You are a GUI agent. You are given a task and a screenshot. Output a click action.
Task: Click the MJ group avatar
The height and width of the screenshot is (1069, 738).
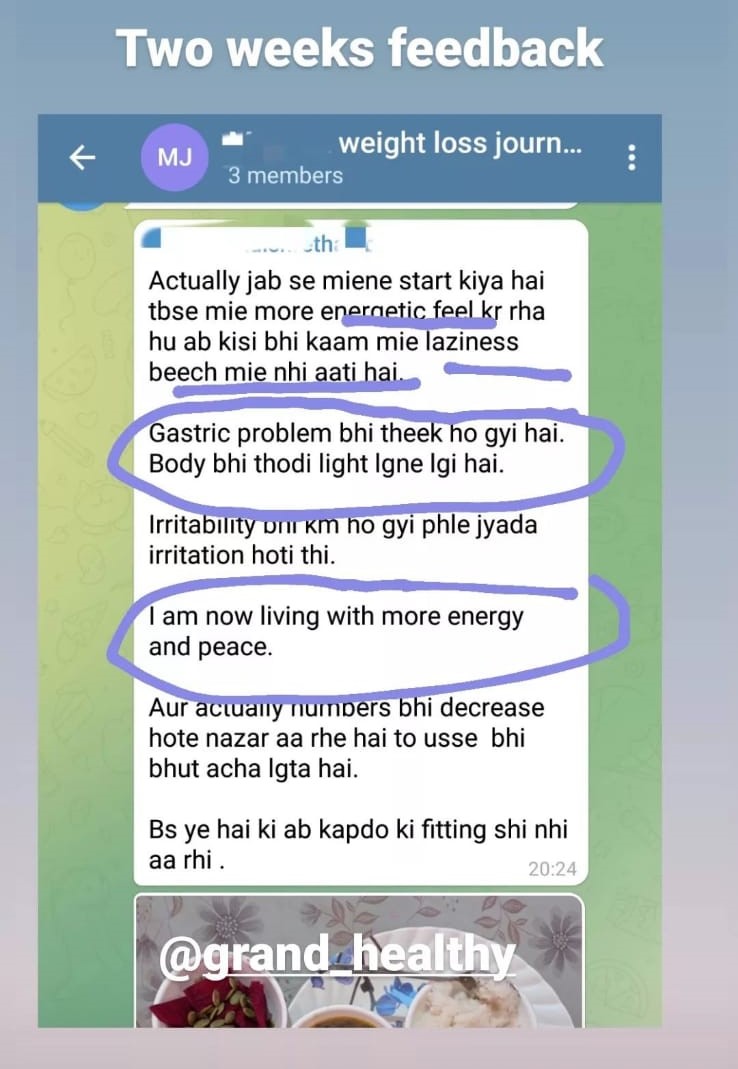pos(175,157)
